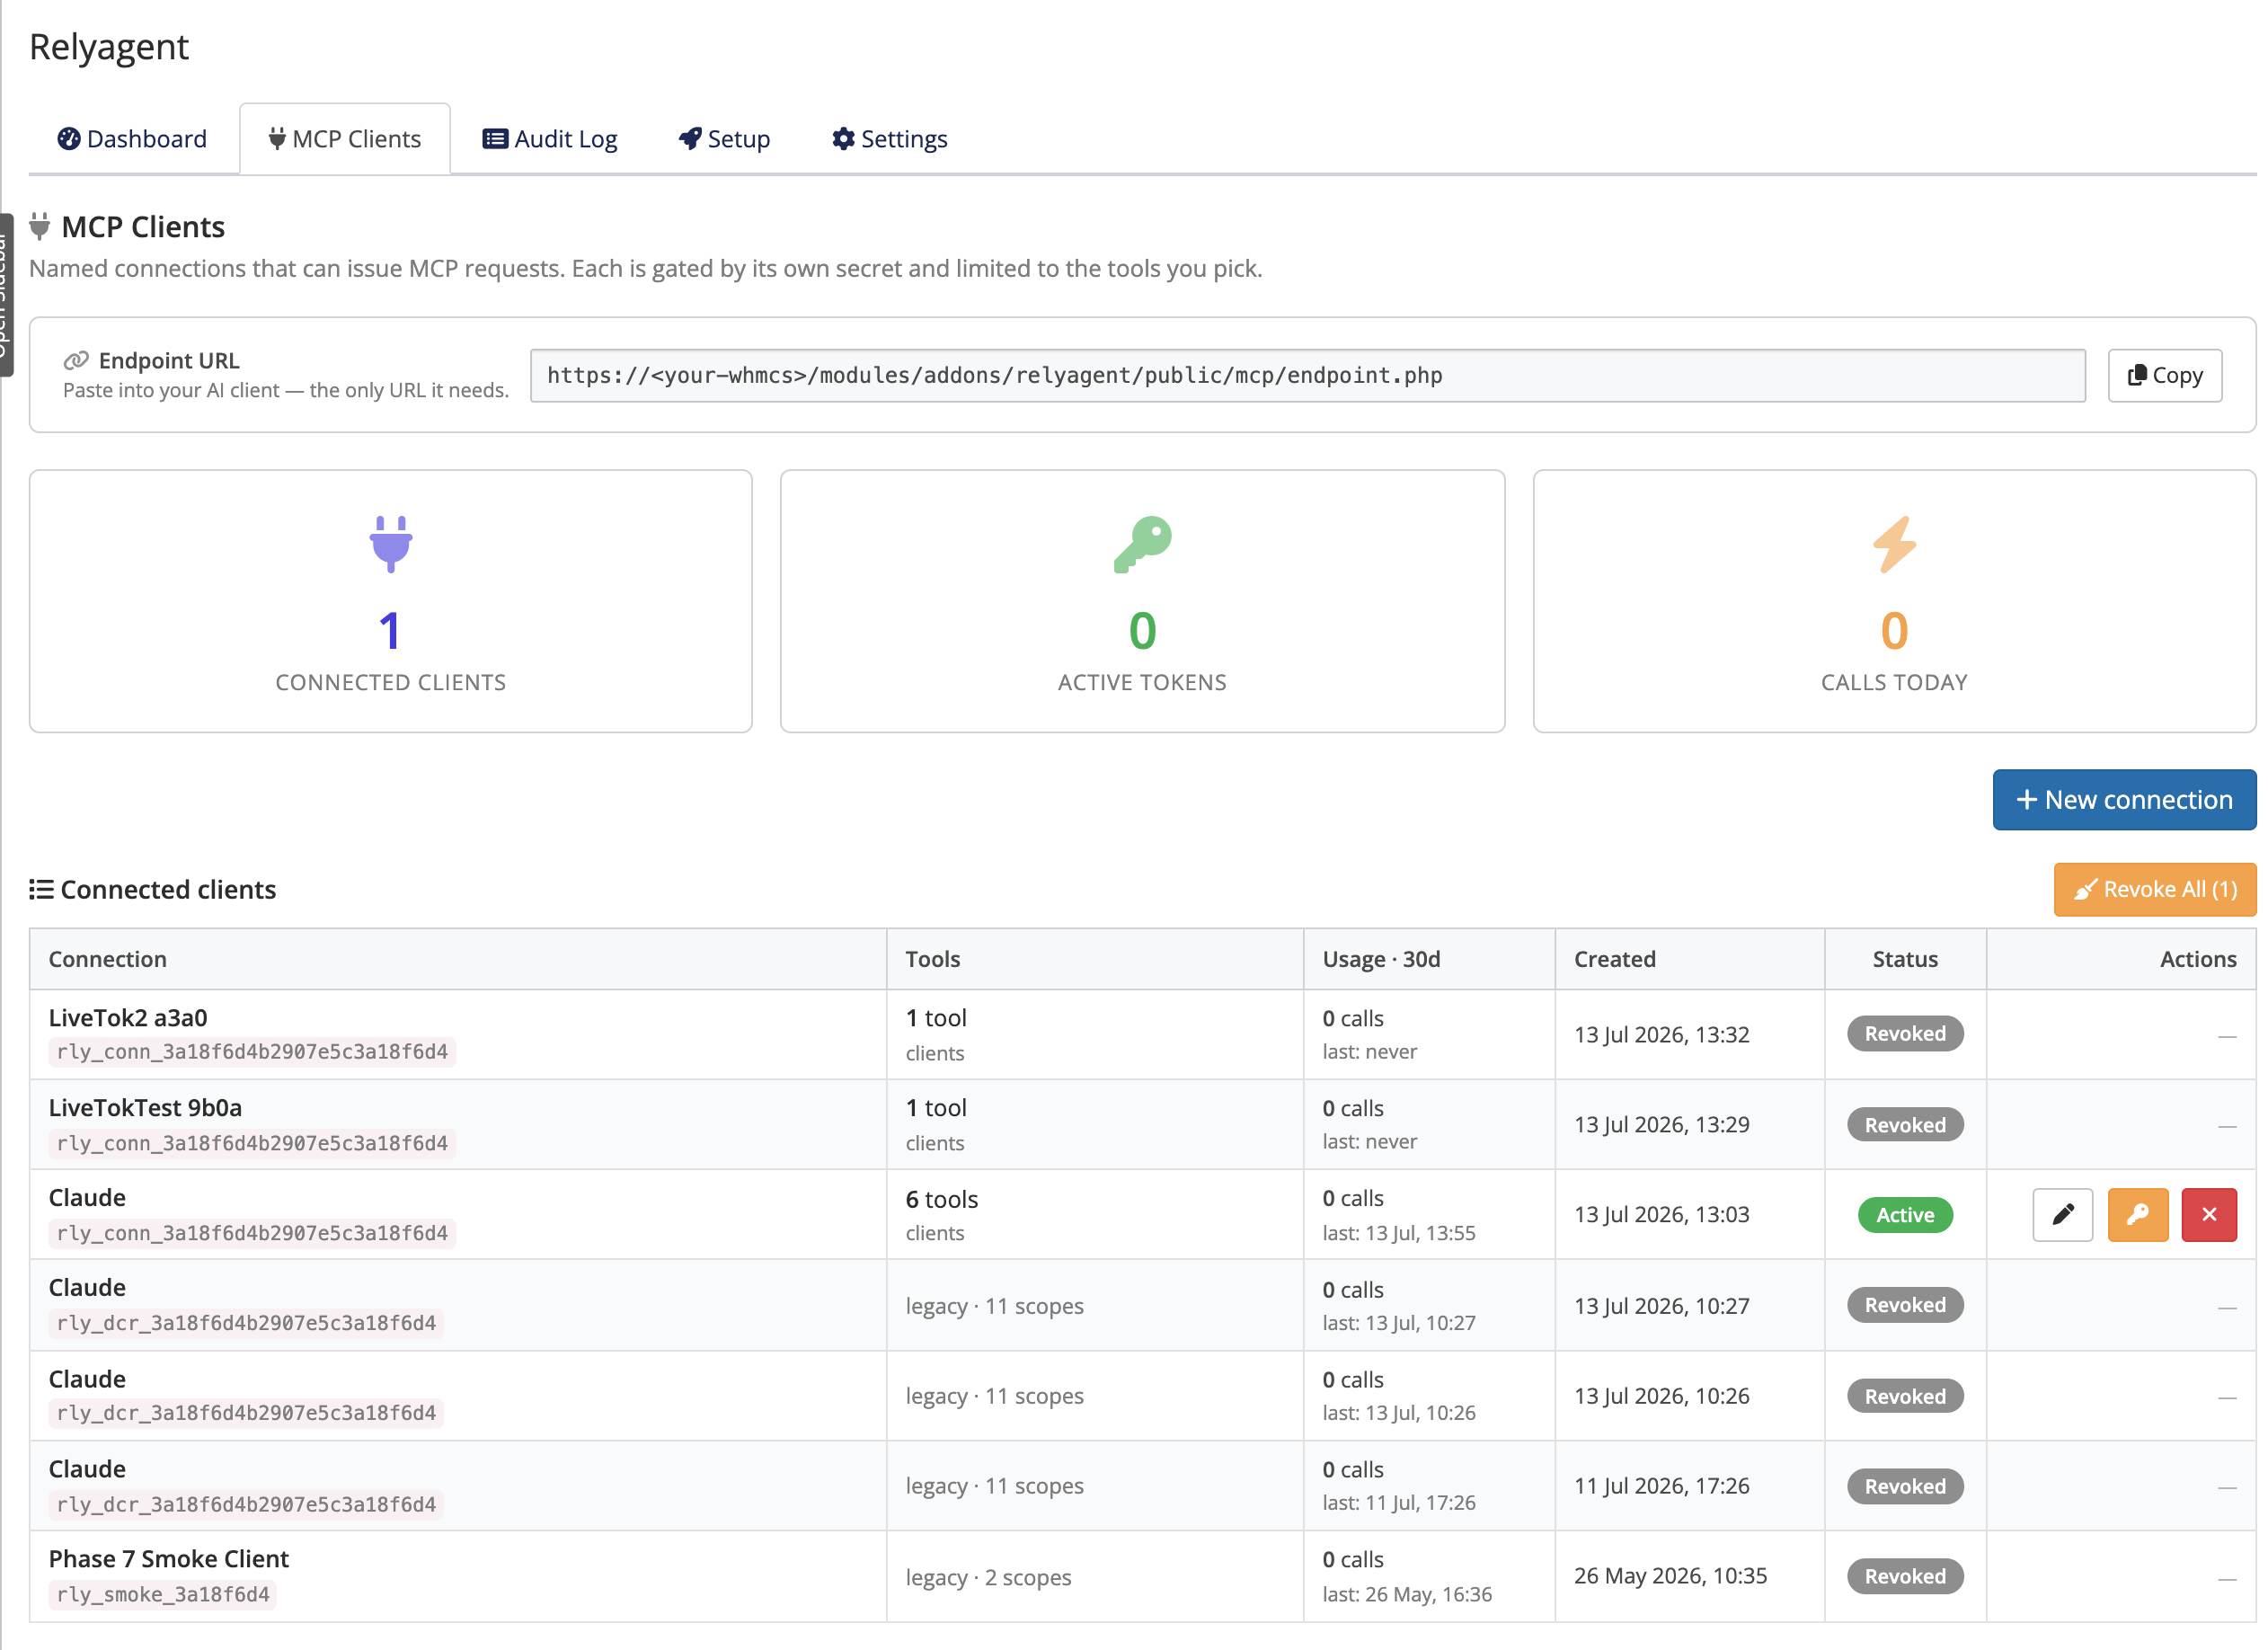2268x1650 pixels.
Task: Click usage text last: 26 May, 16:36
Action: (x=1407, y=1594)
